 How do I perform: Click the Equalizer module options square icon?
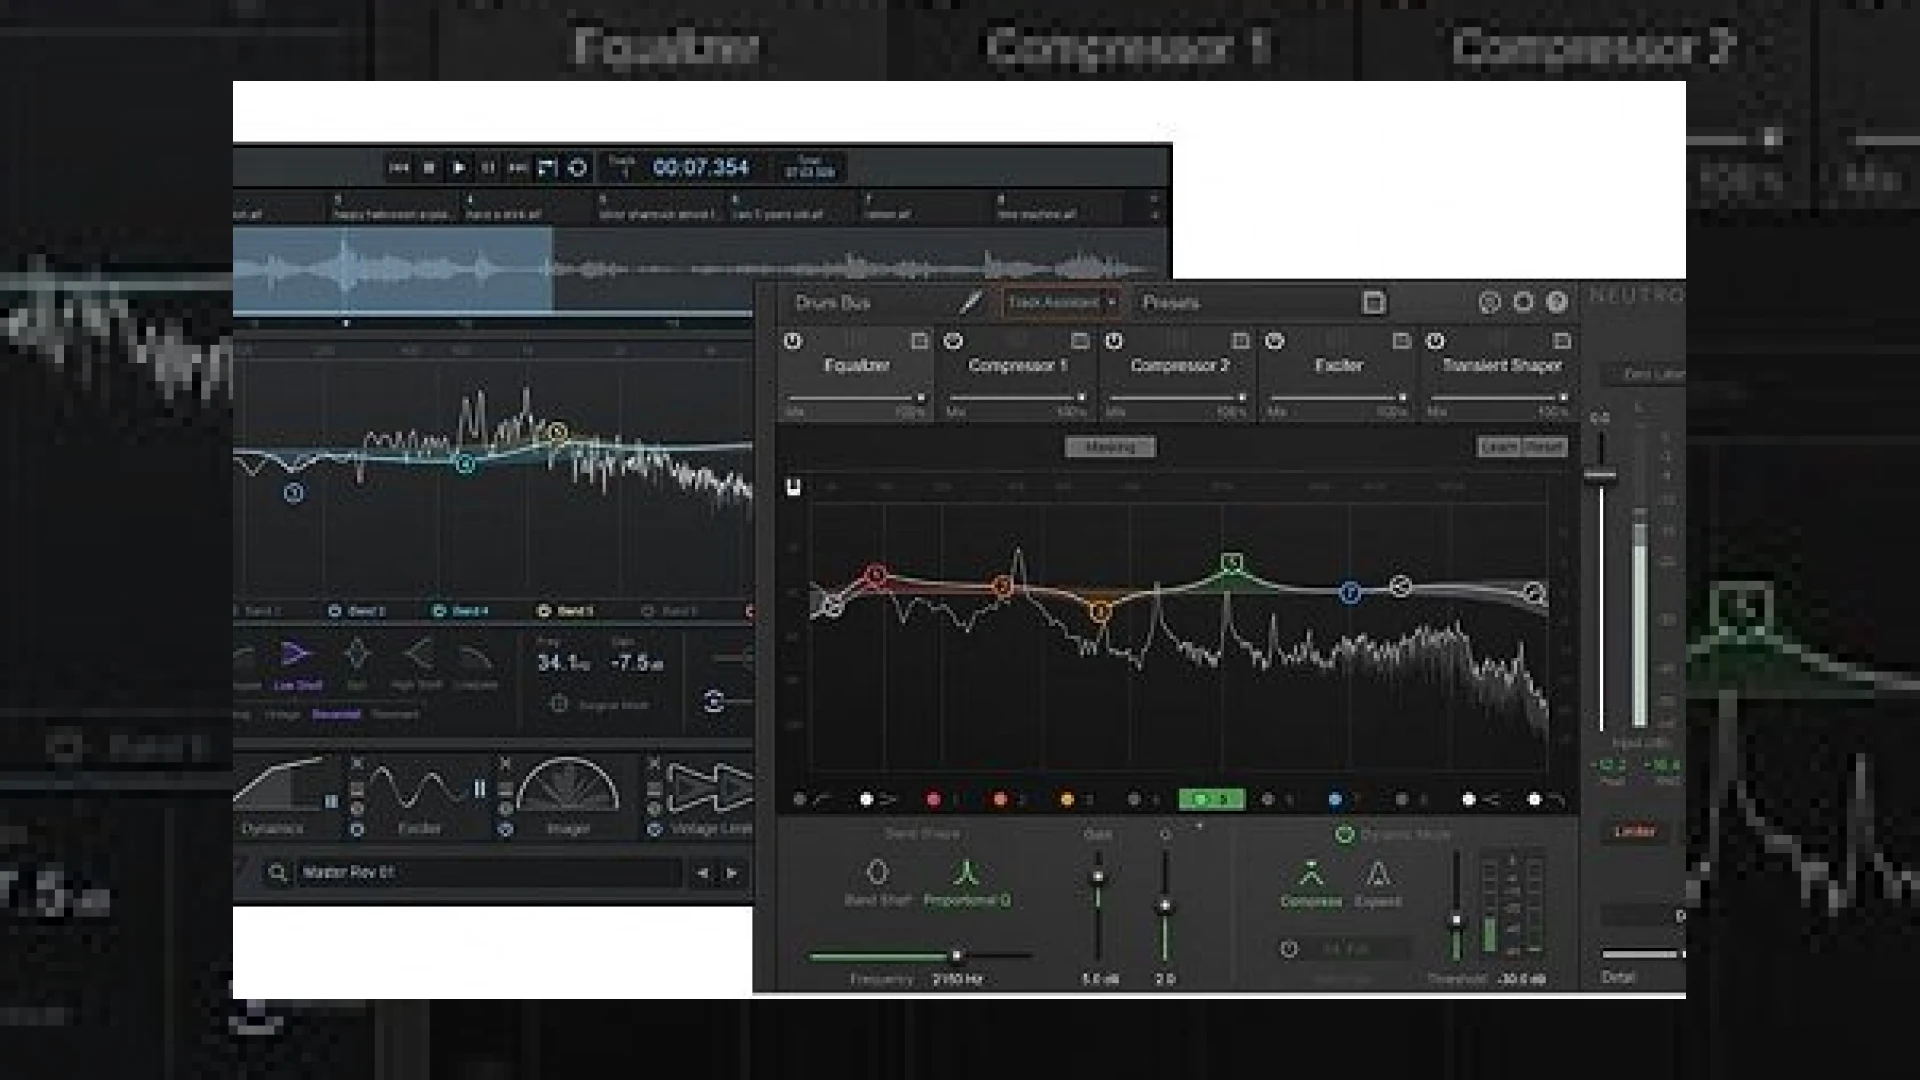(x=919, y=341)
